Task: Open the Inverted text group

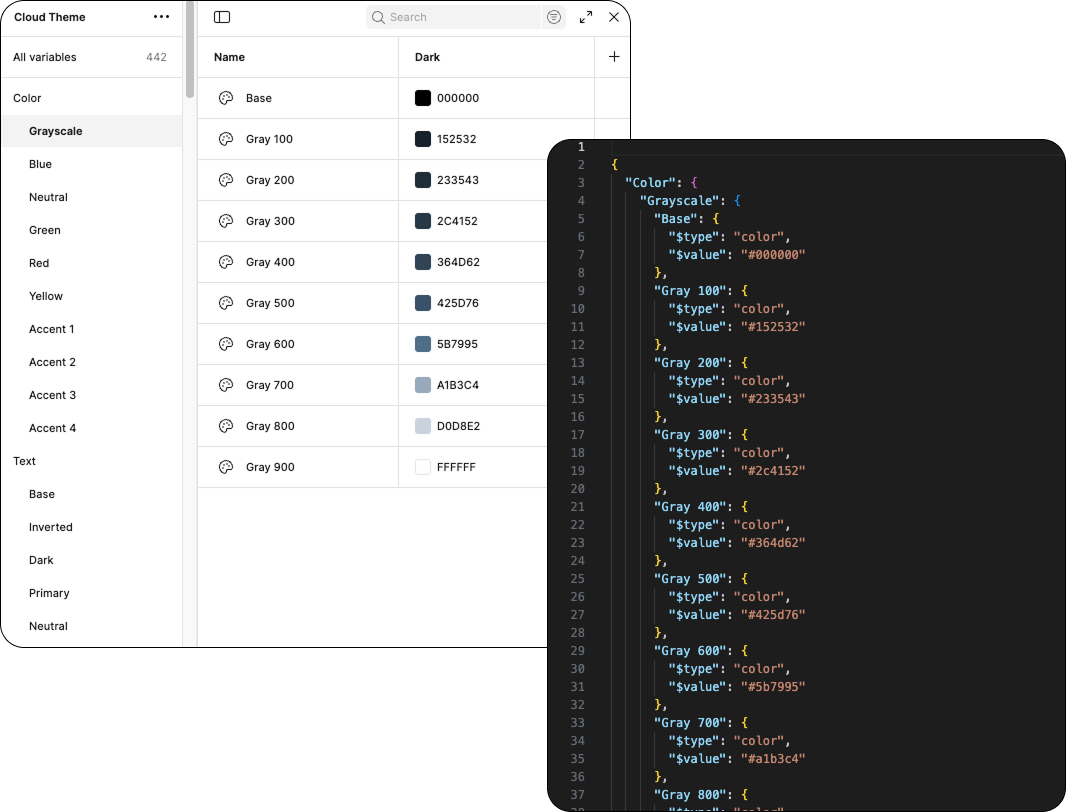Action: coord(51,527)
